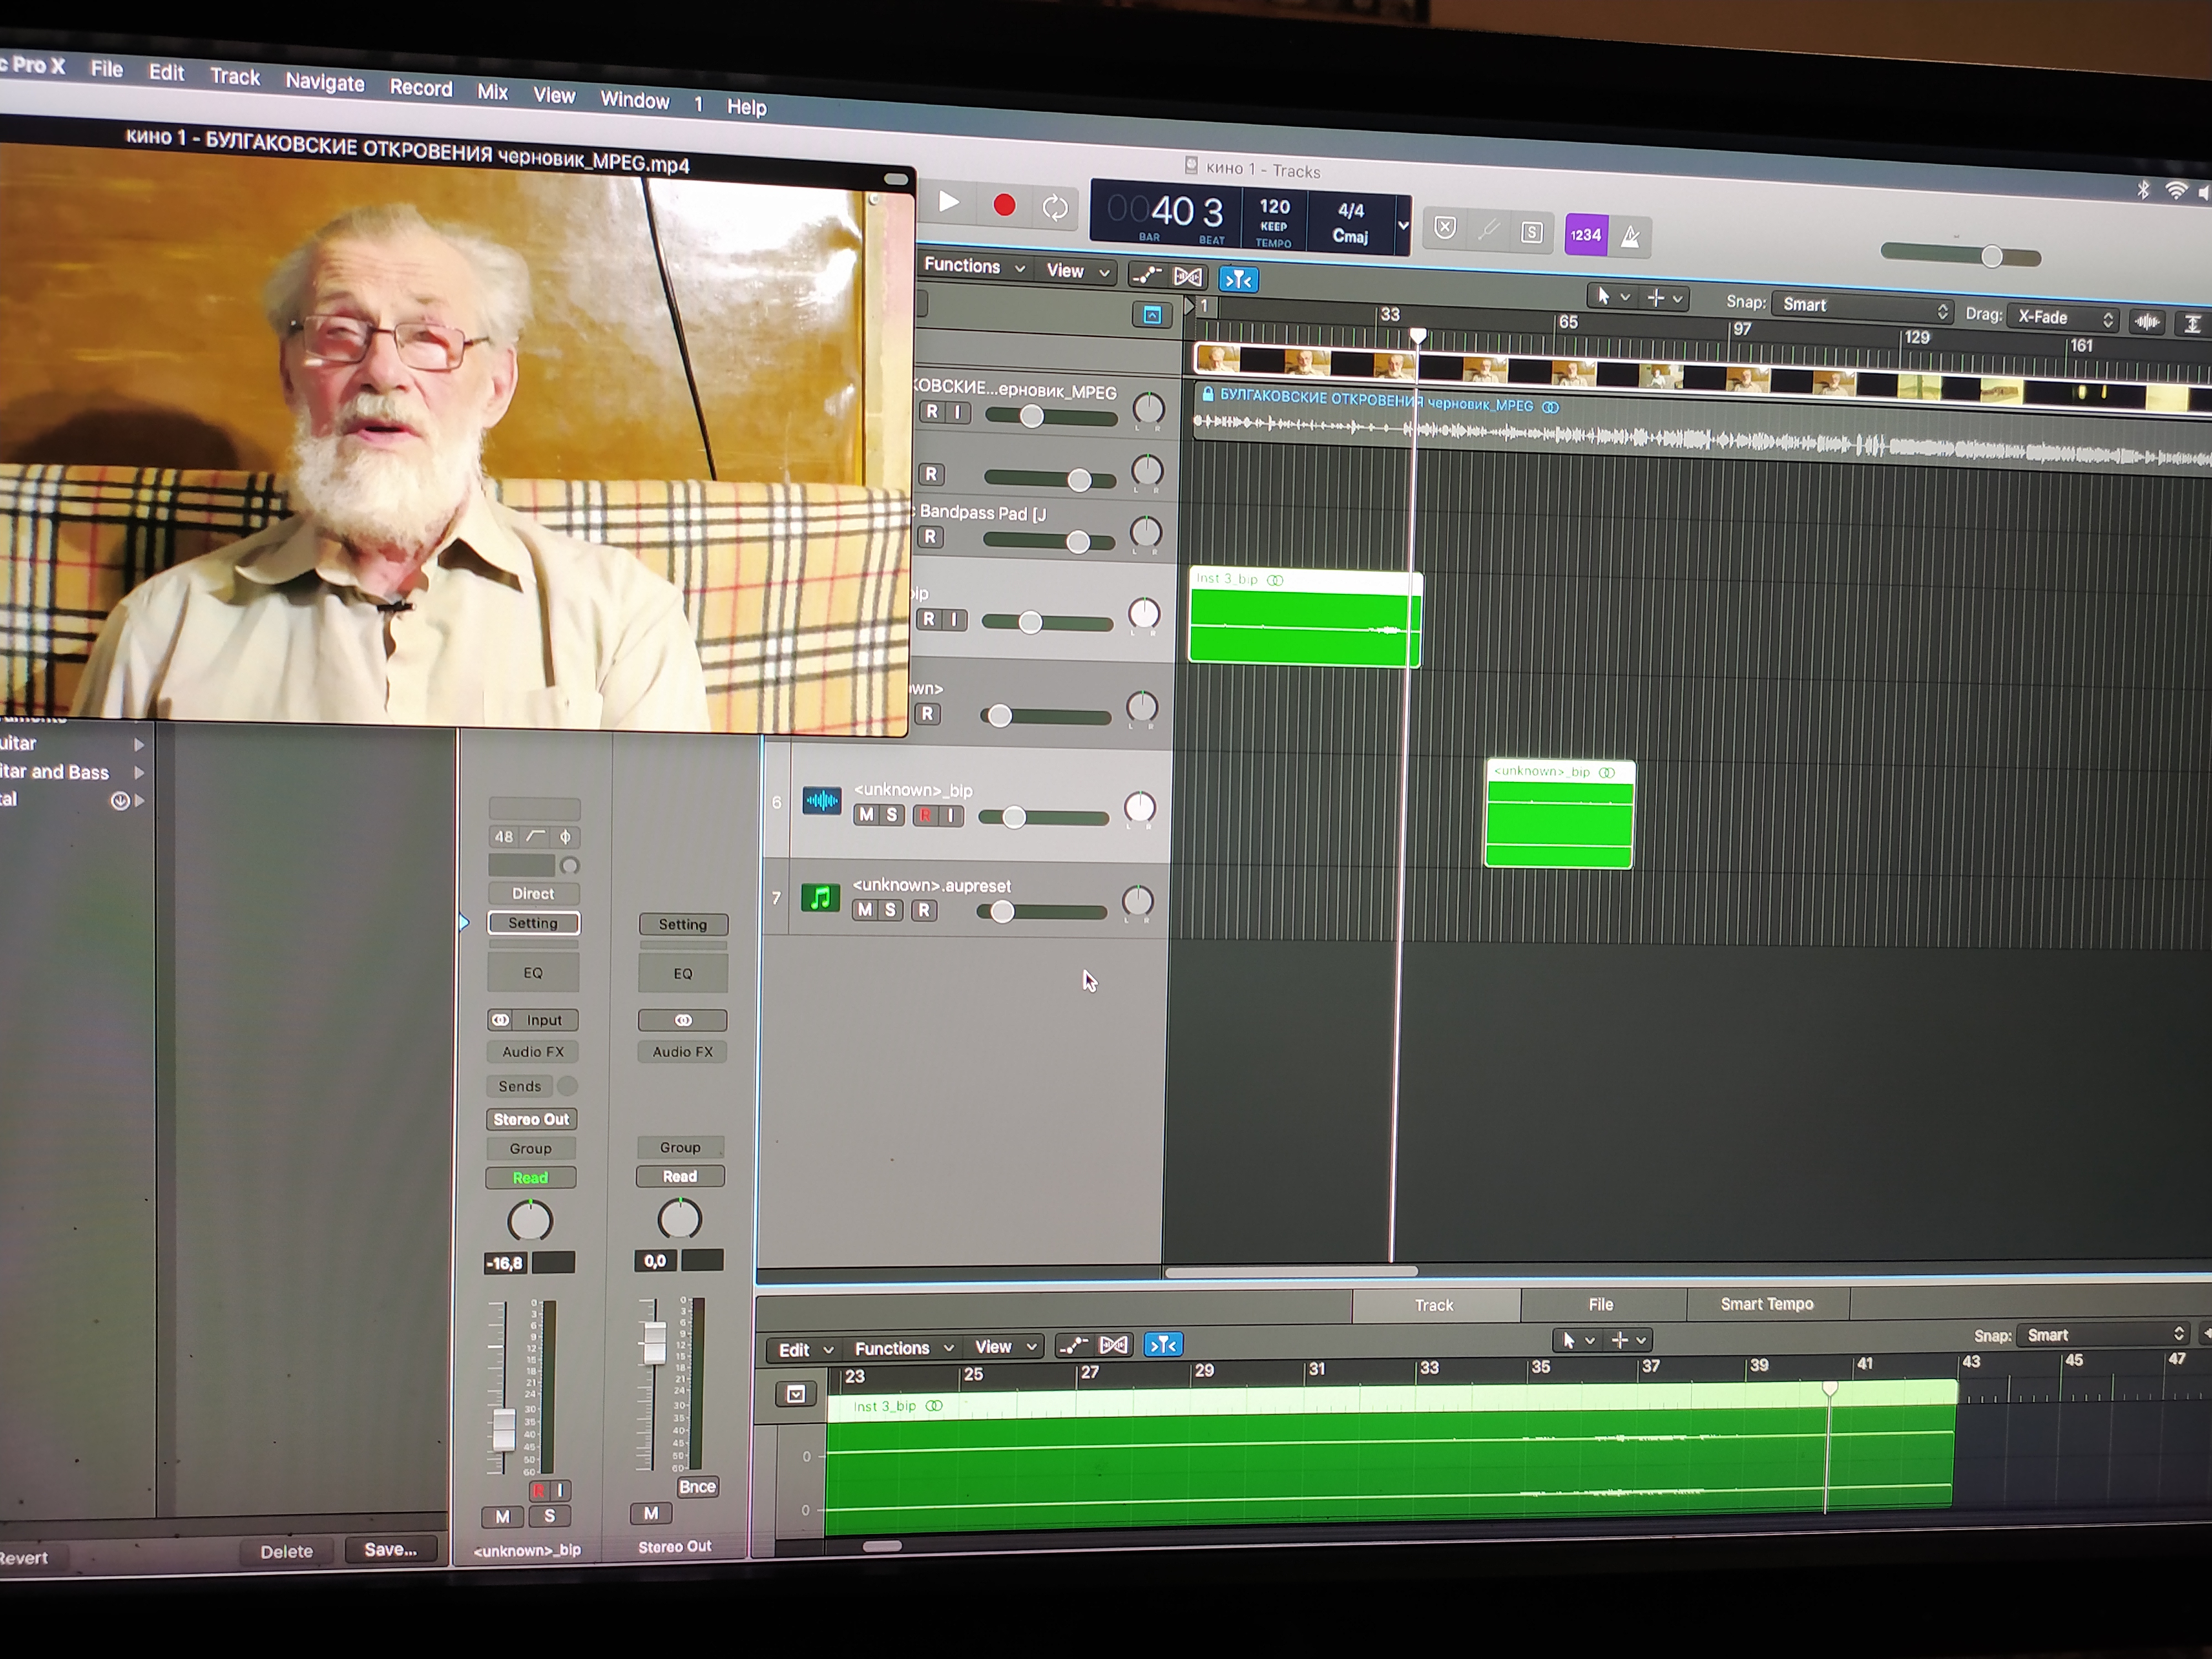Viewport: 2212px width, 1659px height.
Task: Click the EQ area on the Stereo Out strip
Action: pos(683,973)
